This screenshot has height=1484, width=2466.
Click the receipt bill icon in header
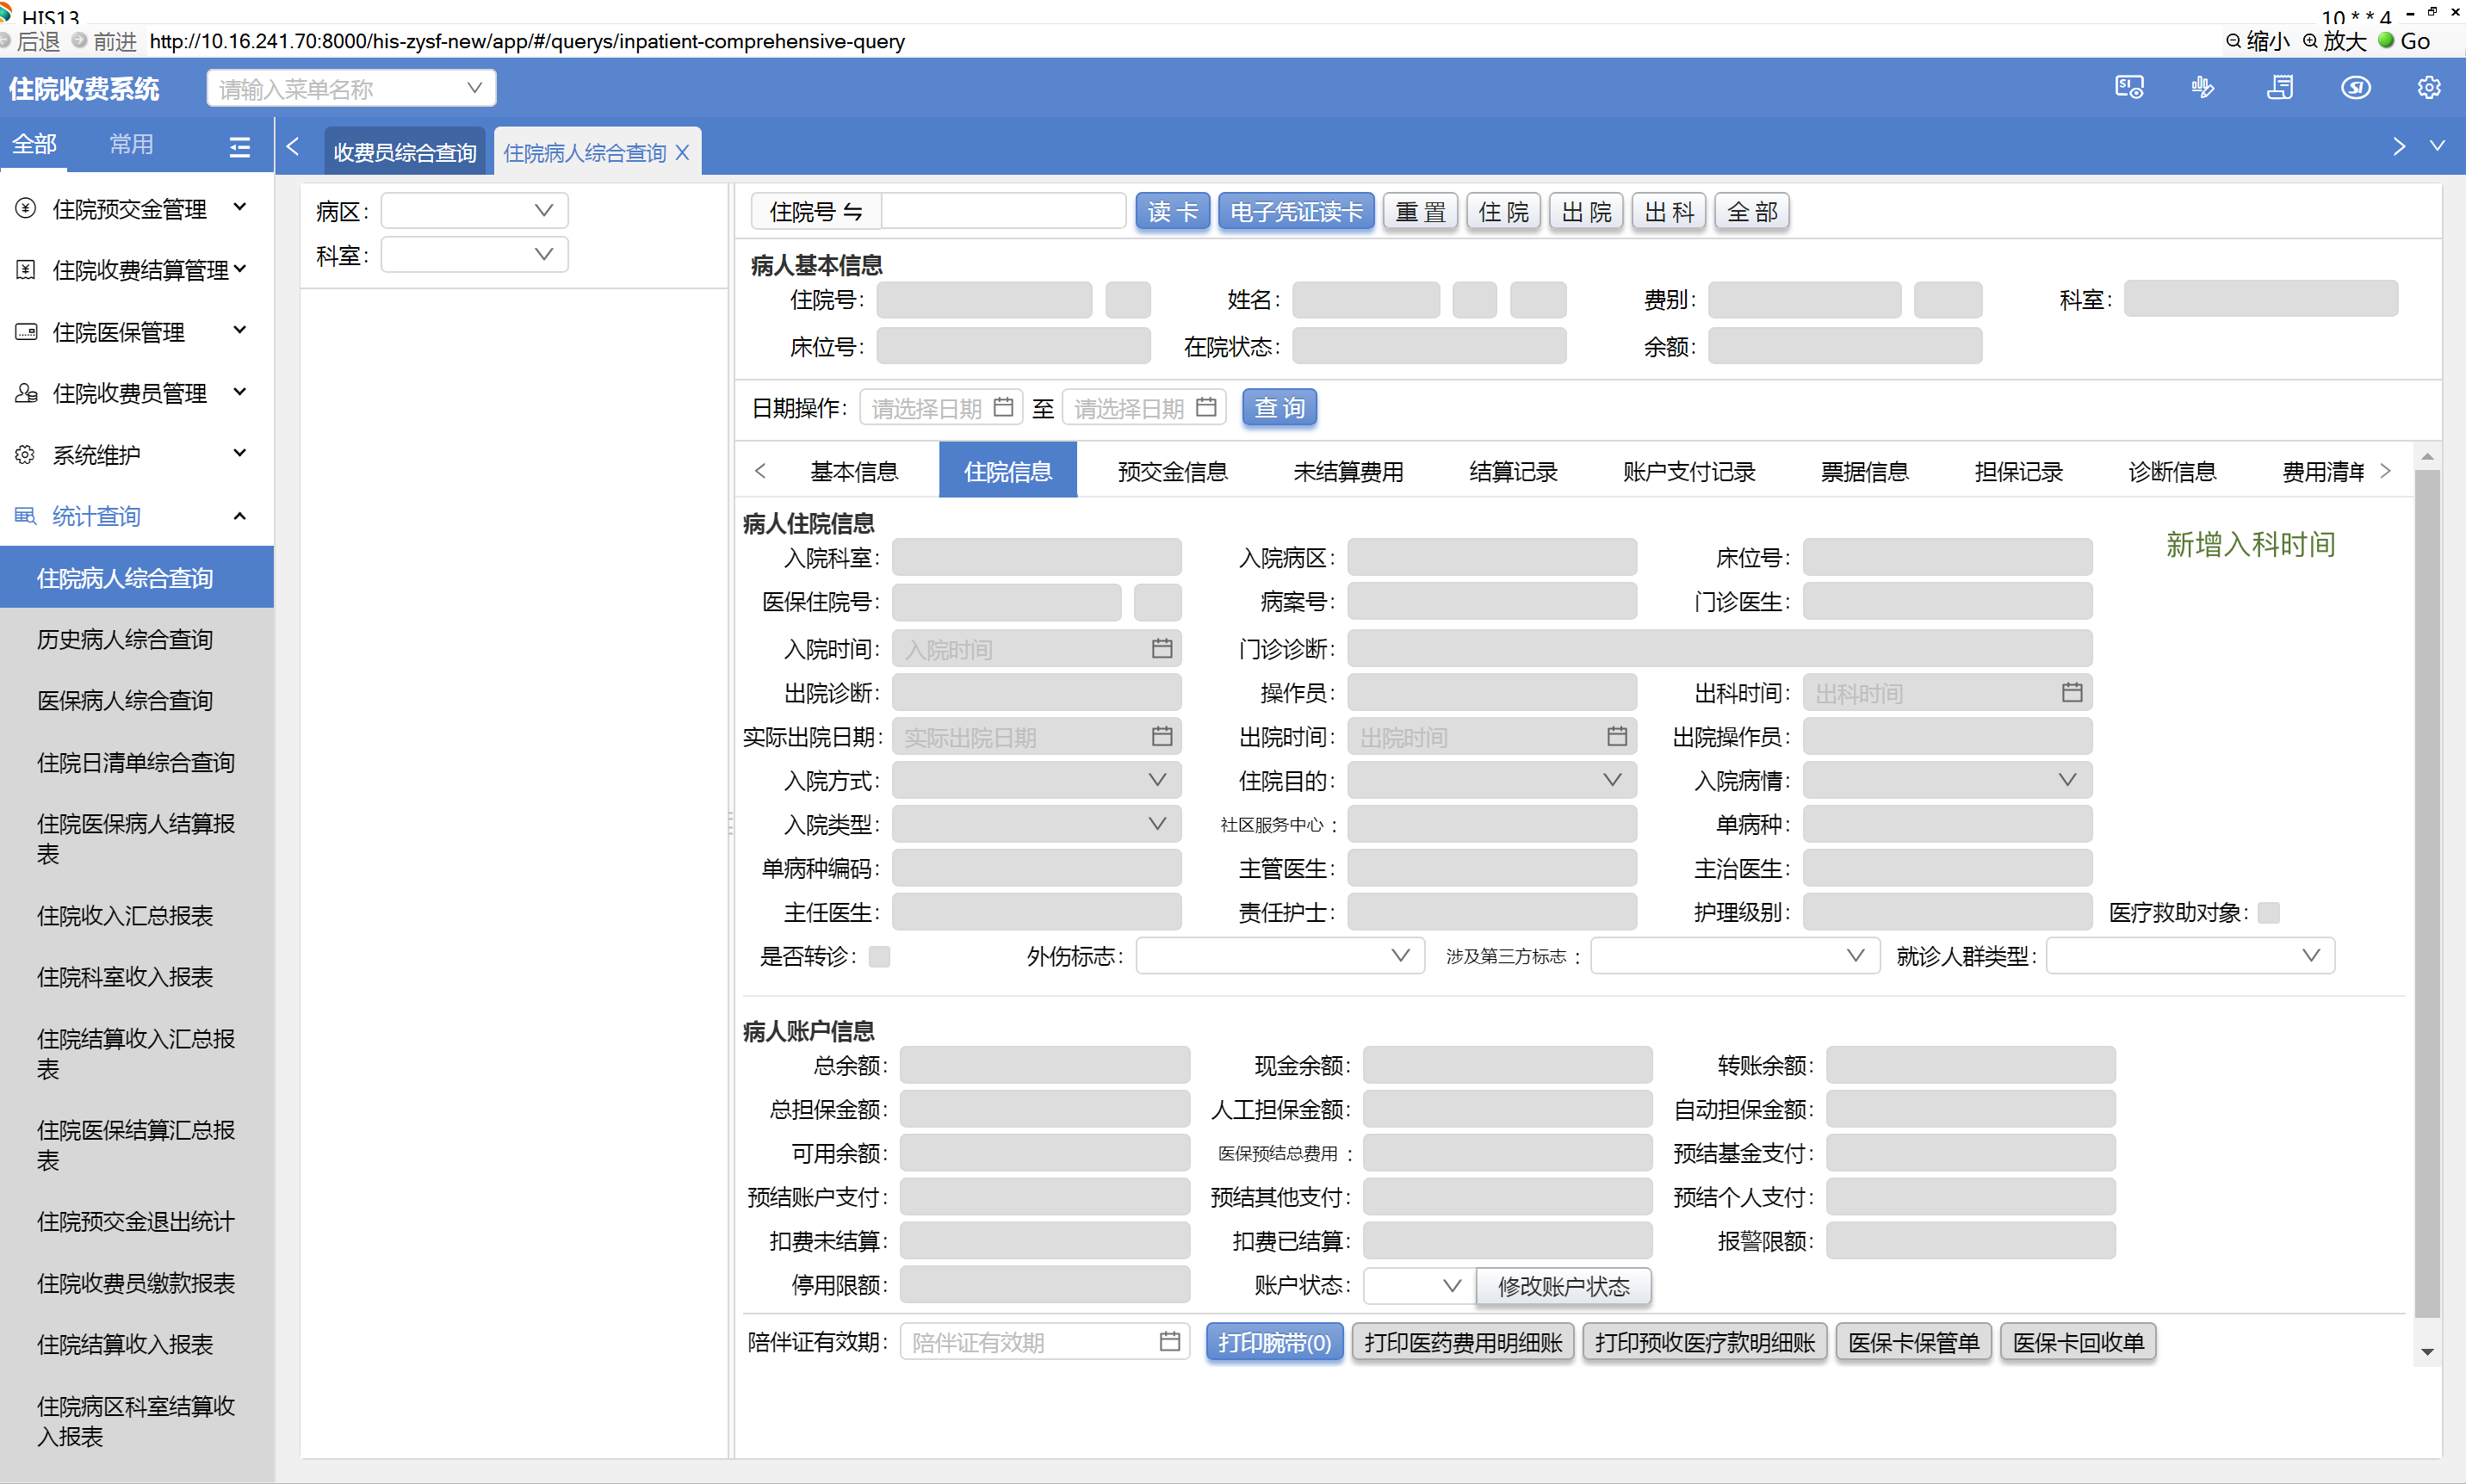[2280, 88]
